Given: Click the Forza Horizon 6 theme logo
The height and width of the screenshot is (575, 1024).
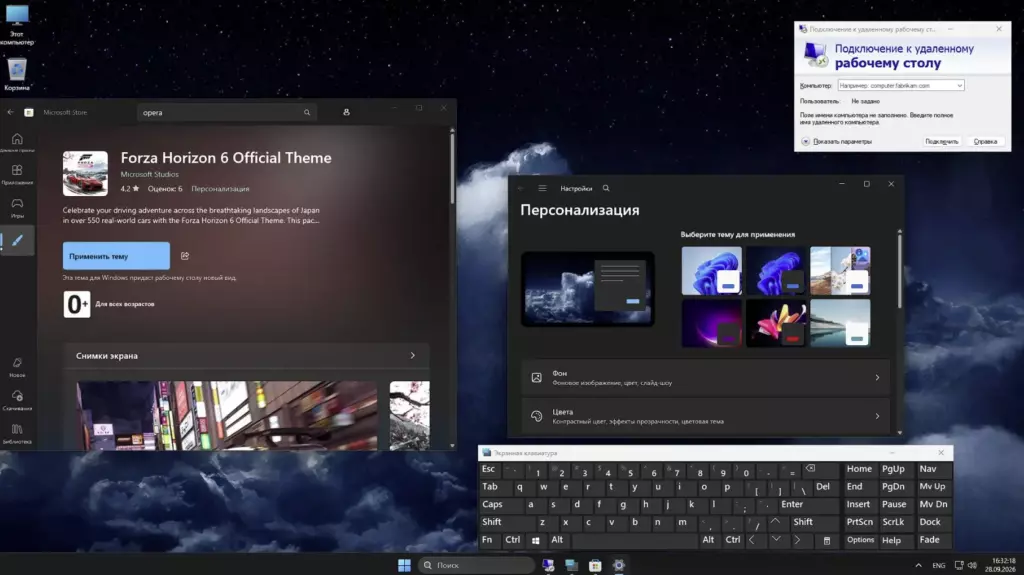Looking at the screenshot, I should pos(86,173).
